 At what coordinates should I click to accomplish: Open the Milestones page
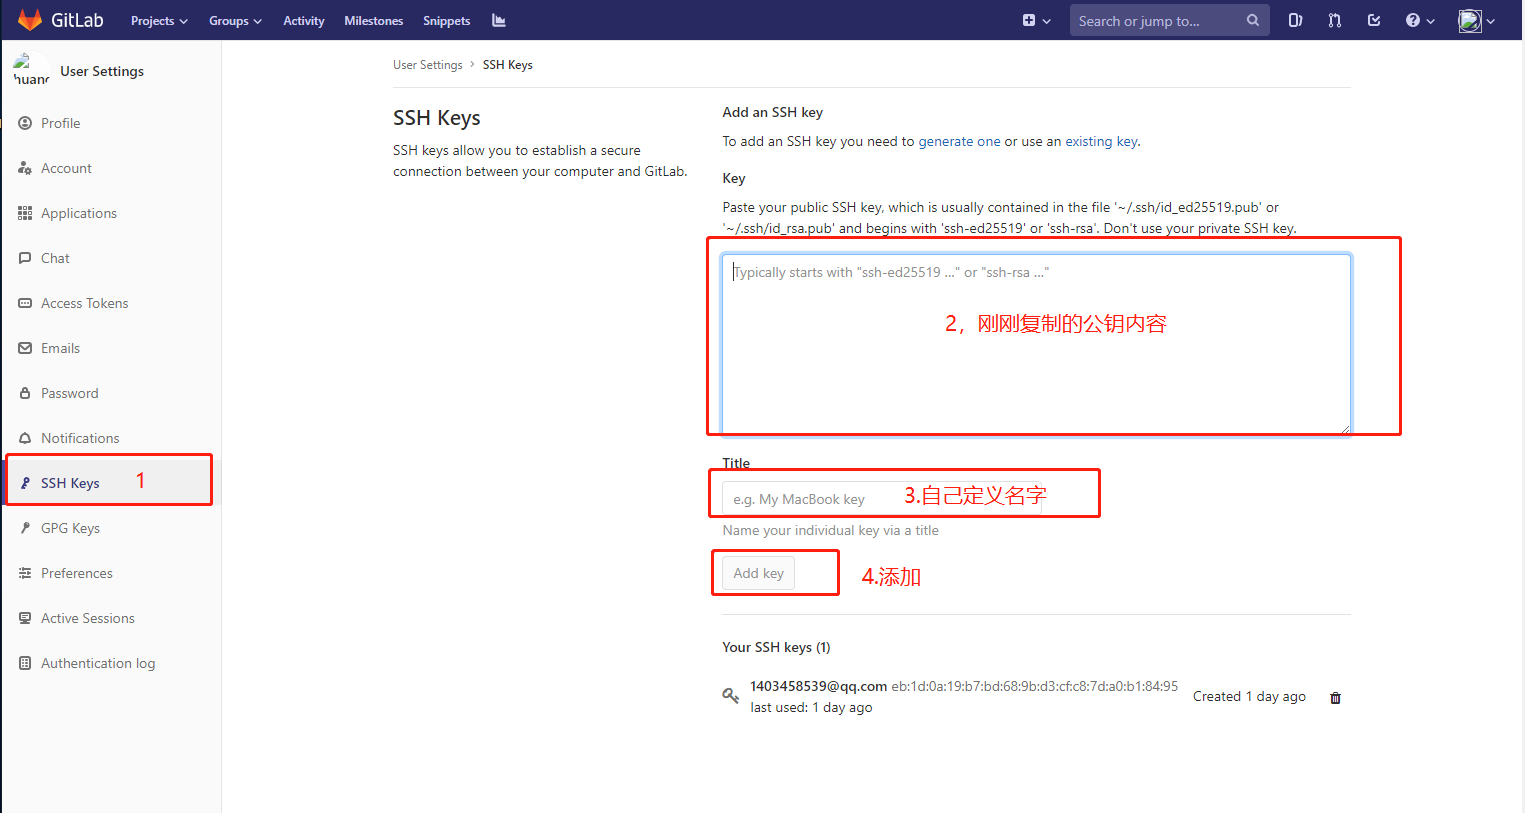[x=374, y=20]
